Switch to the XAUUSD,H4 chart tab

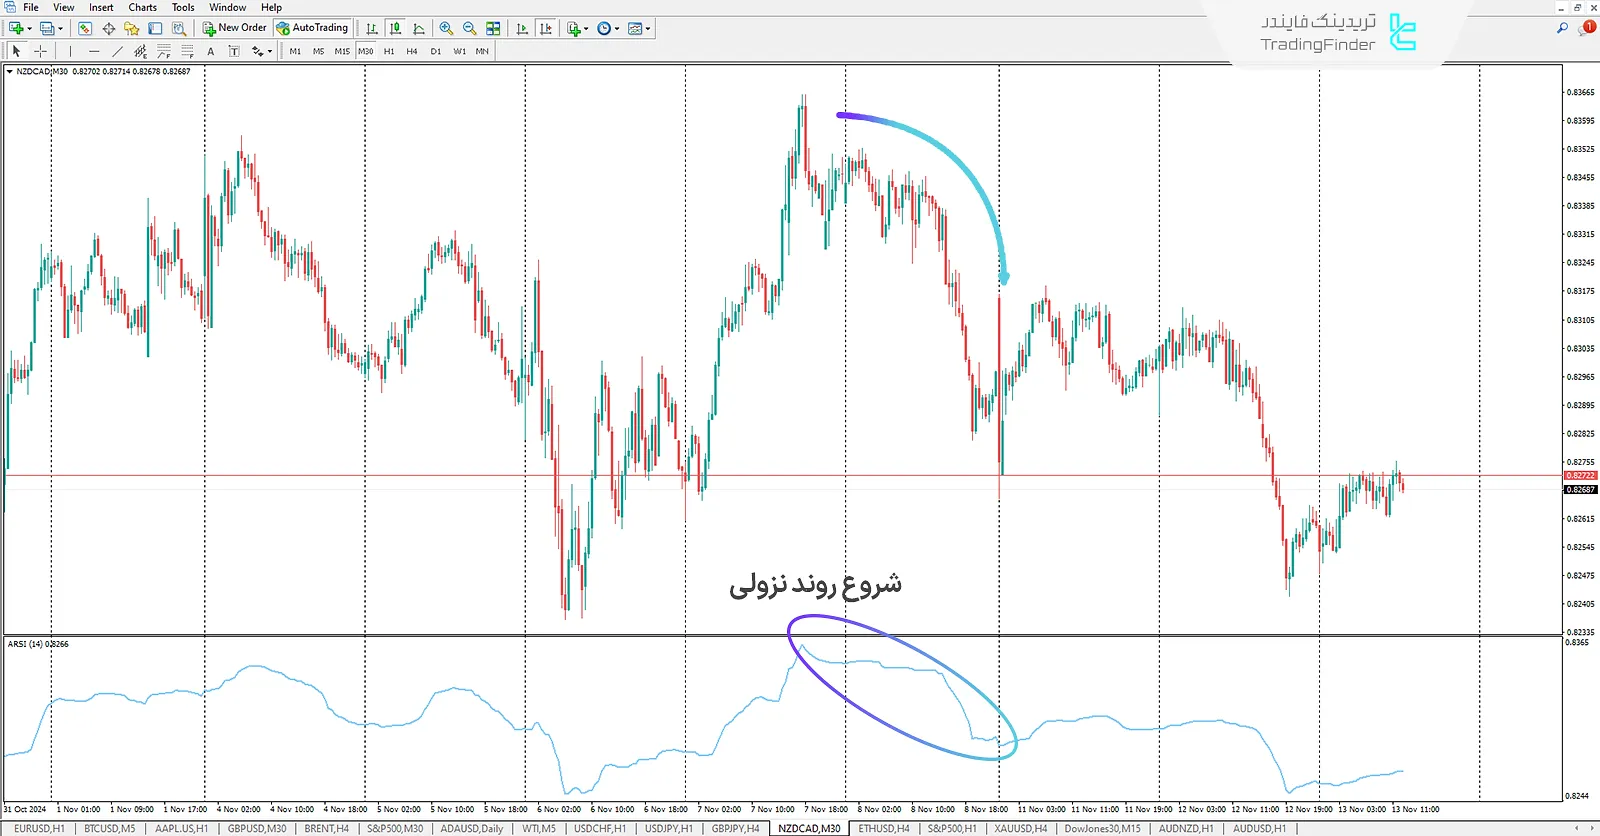pyautogui.click(x=1020, y=828)
